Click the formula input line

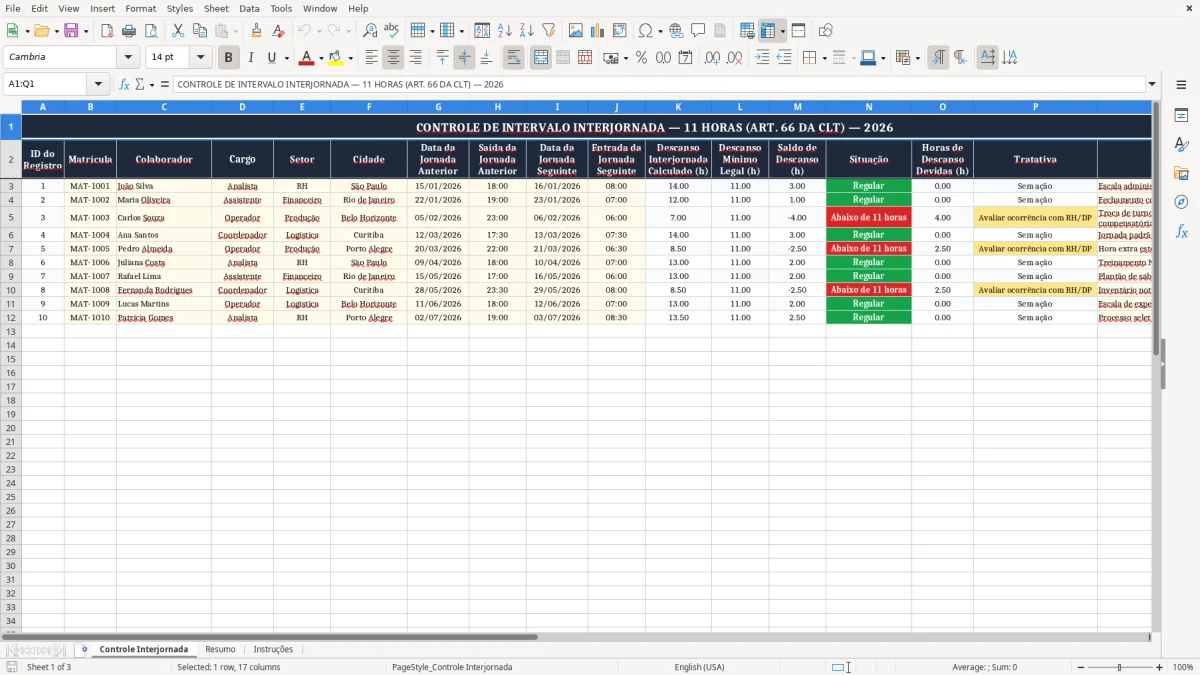click(659, 84)
